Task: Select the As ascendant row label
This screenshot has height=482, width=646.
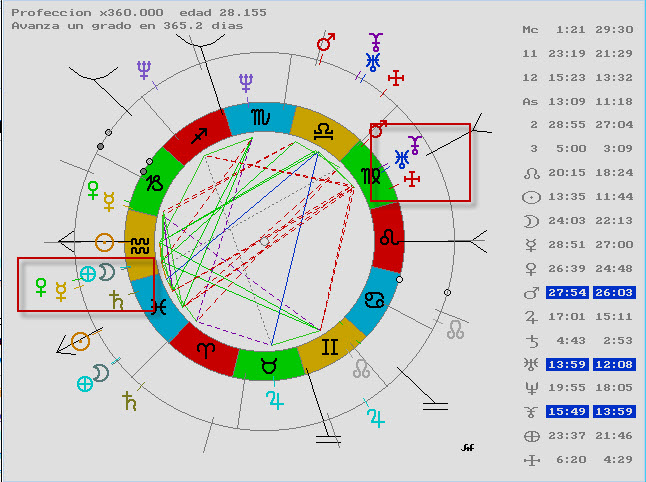Action: tap(531, 101)
